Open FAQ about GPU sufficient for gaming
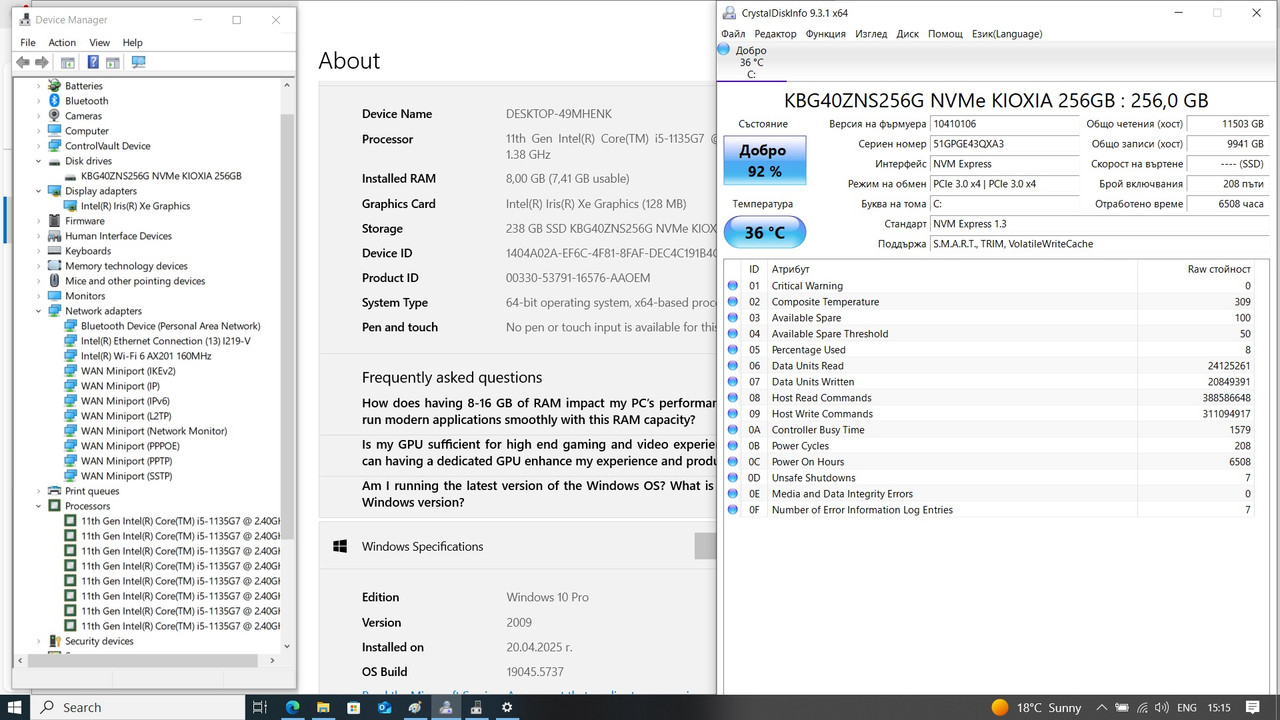The width and height of the screenshot is (1280, 720). coord(540,453)
